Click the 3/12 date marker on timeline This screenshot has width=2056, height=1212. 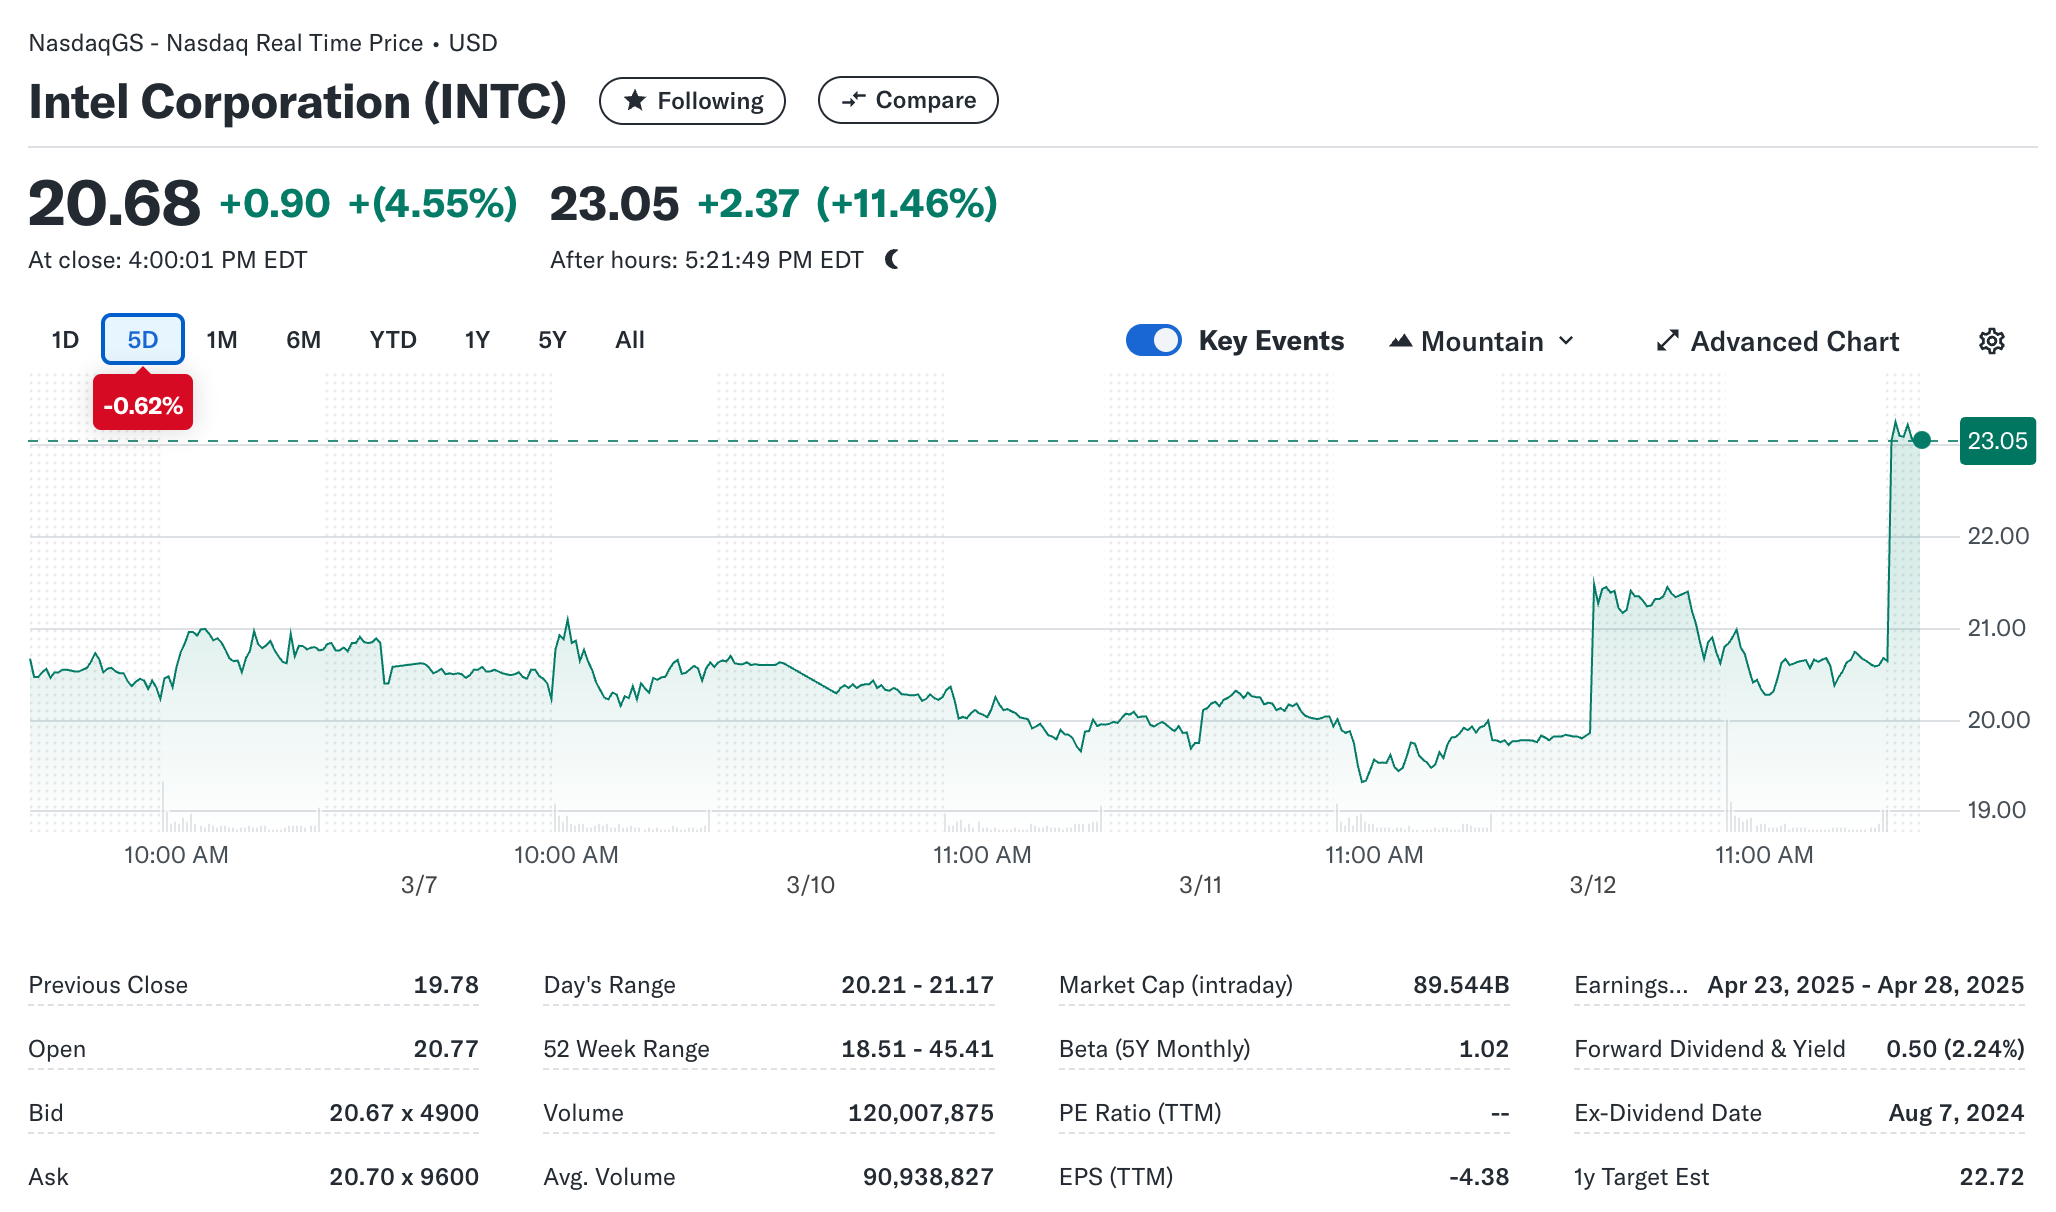coord(1592,885)
